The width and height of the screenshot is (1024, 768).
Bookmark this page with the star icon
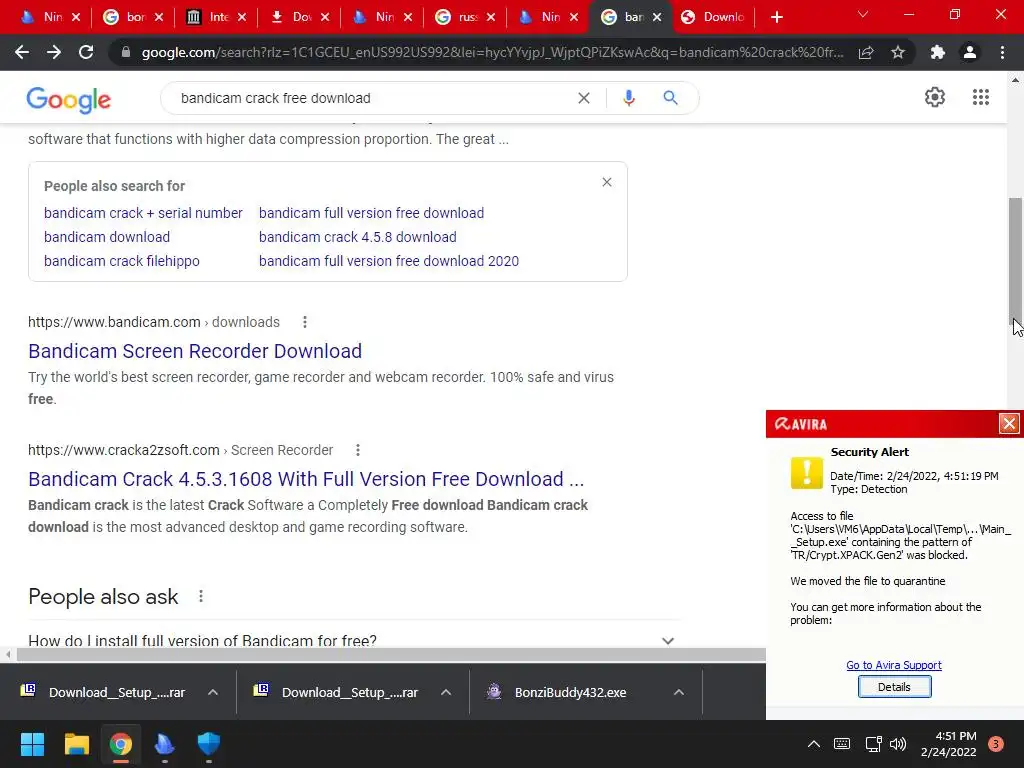coord(898,52)
